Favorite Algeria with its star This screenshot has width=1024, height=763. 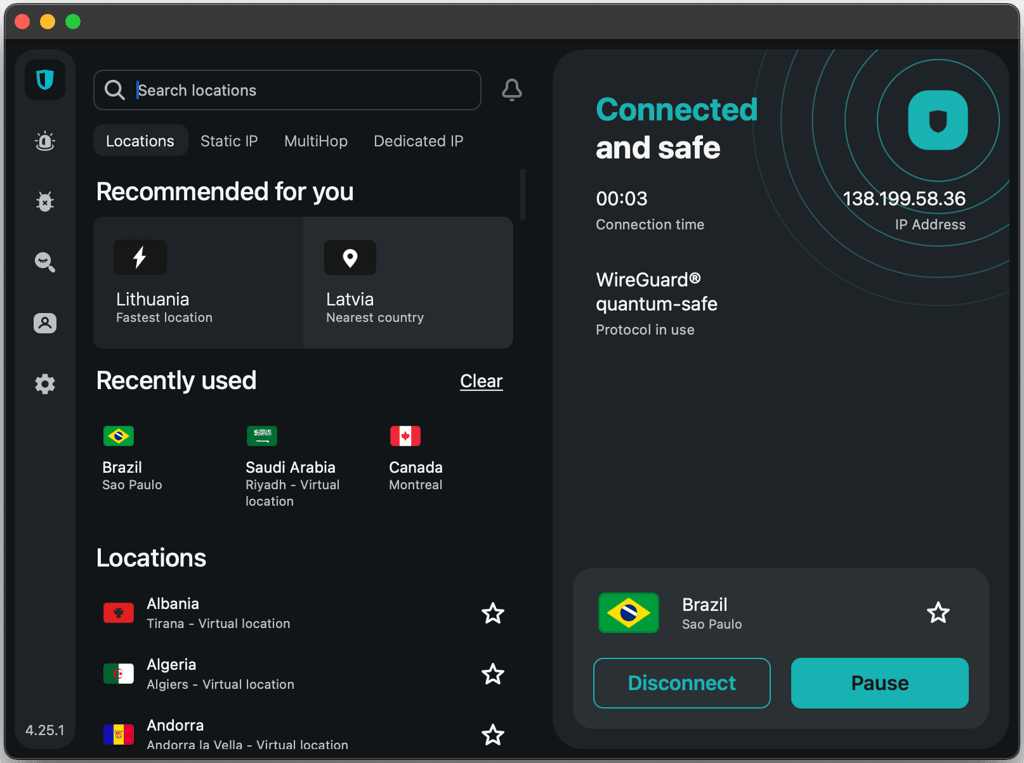492,674
